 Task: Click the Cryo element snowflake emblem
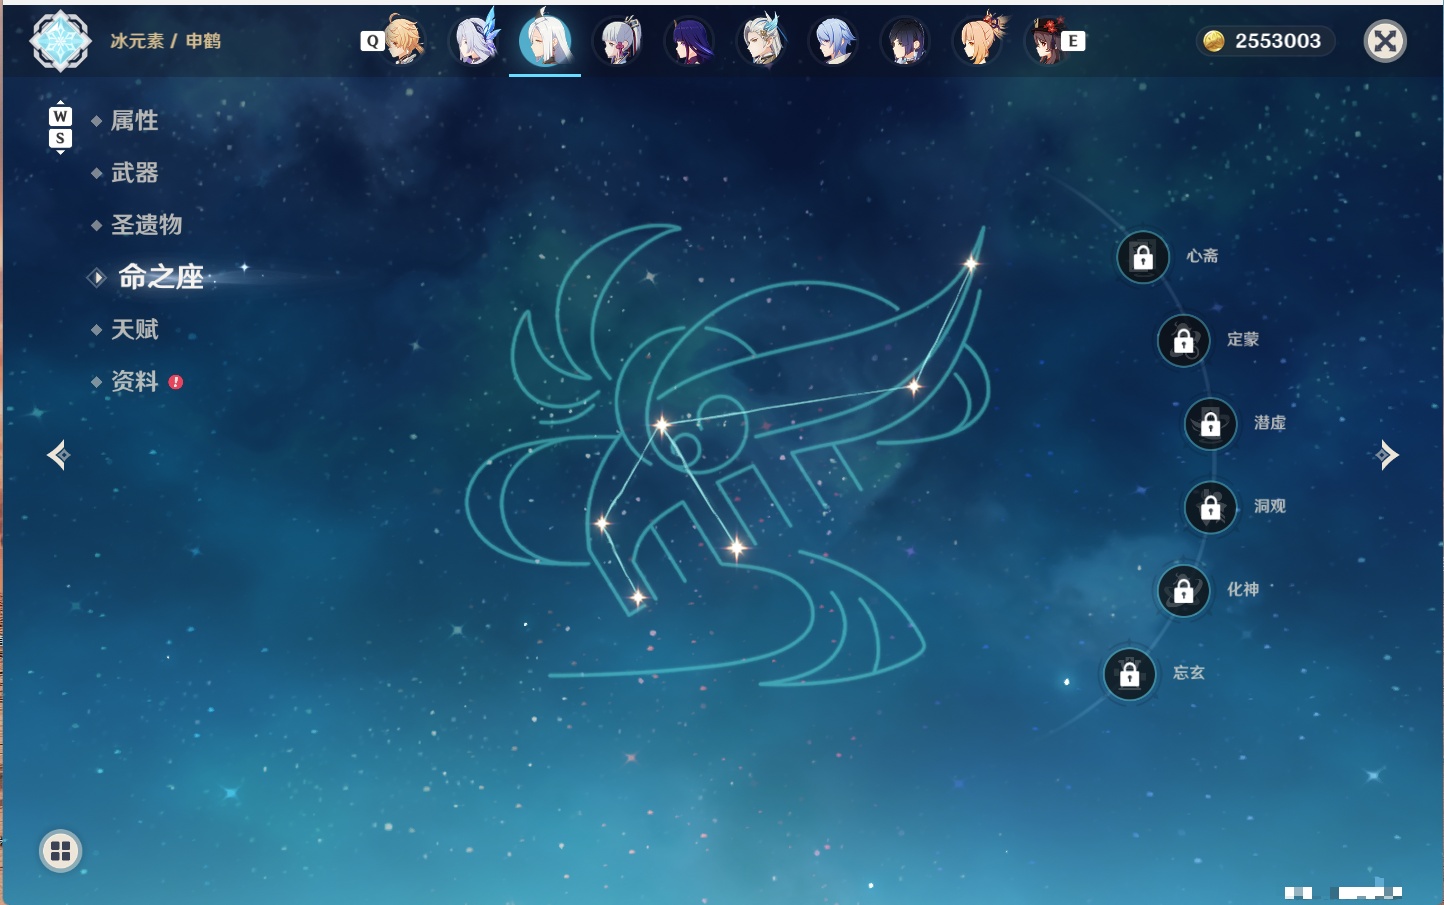tap(60, 41)
